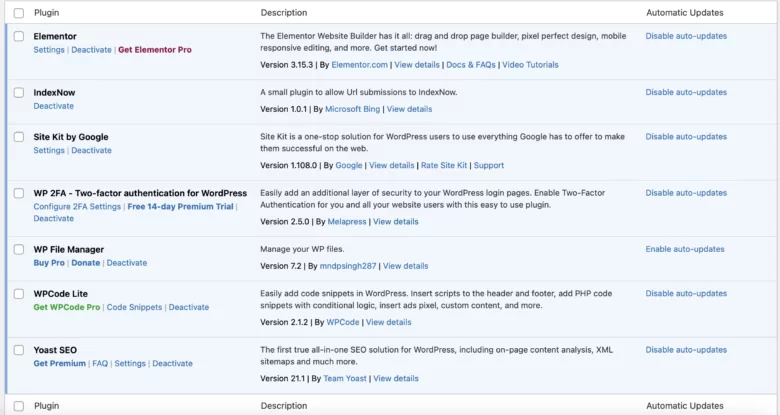This screenshot has height=415, width=780.
Task: Click Donate under WP File Manager
Action: (x=86, y=263)
